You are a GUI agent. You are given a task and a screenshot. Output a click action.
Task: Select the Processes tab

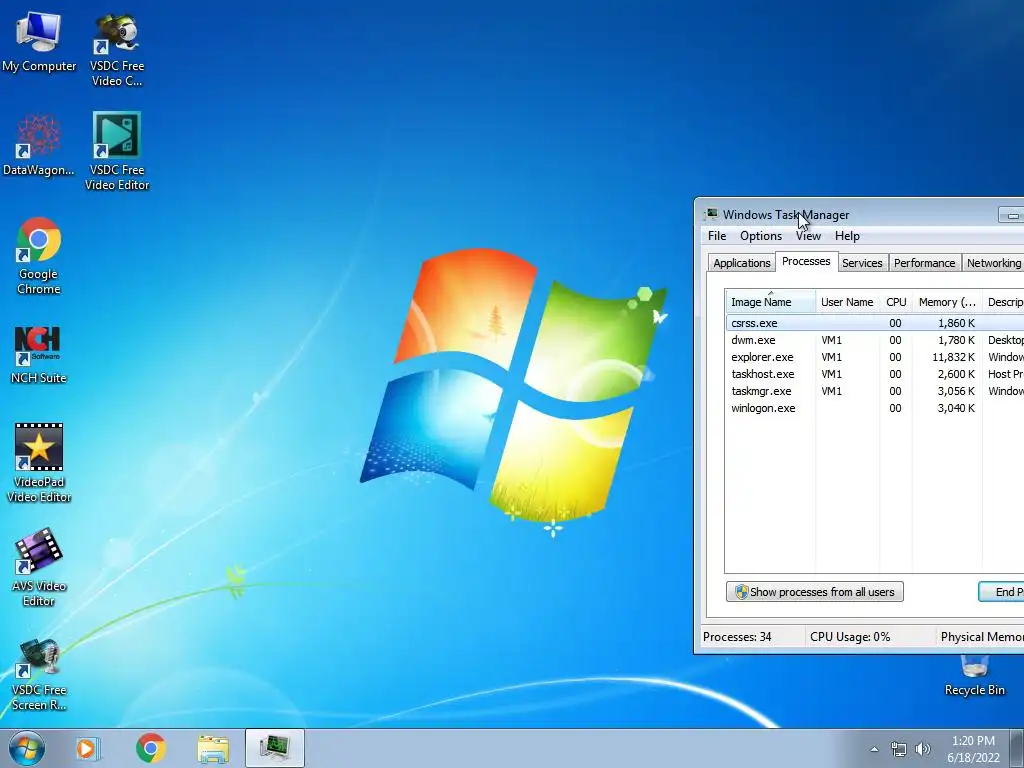click(x=806, y=261)
